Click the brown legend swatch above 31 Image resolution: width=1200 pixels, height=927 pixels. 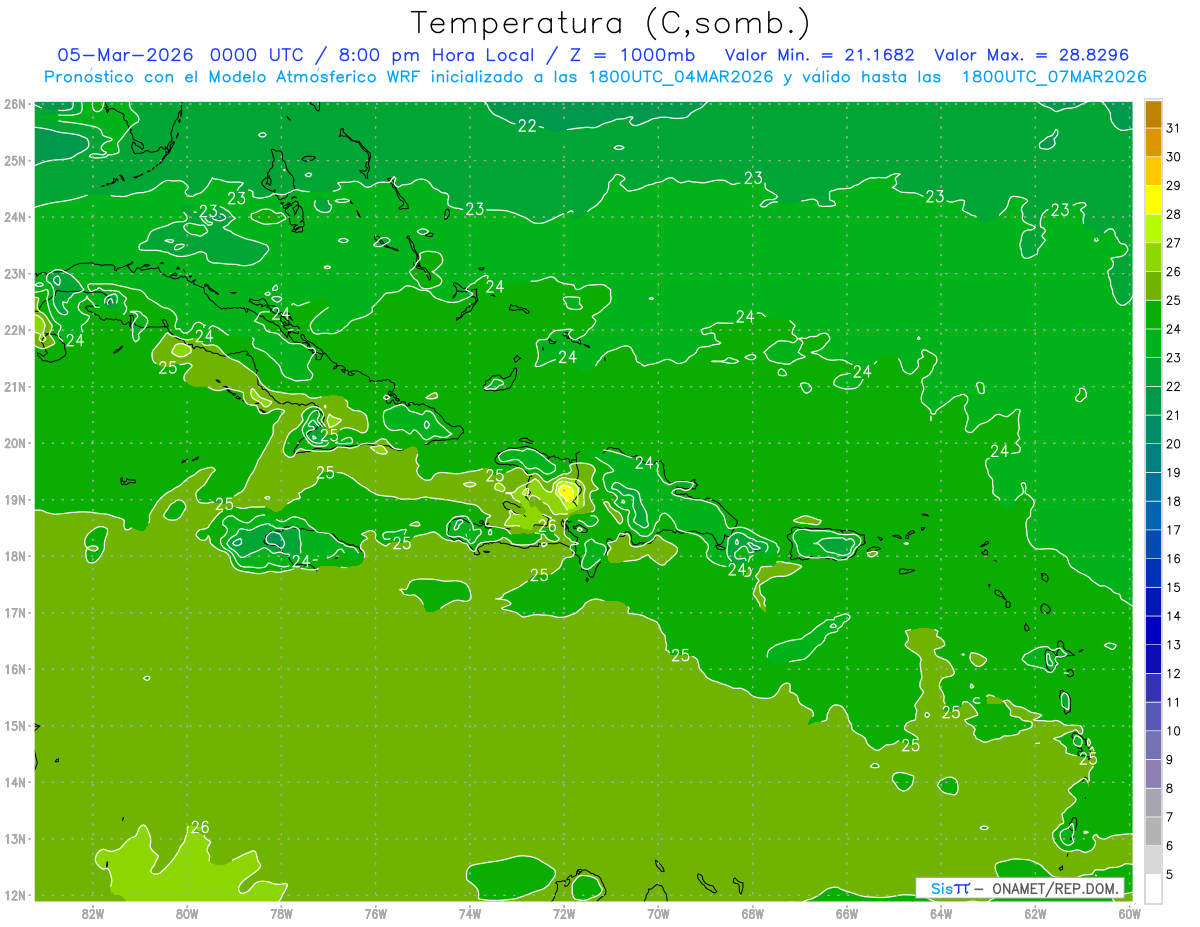1153,114
